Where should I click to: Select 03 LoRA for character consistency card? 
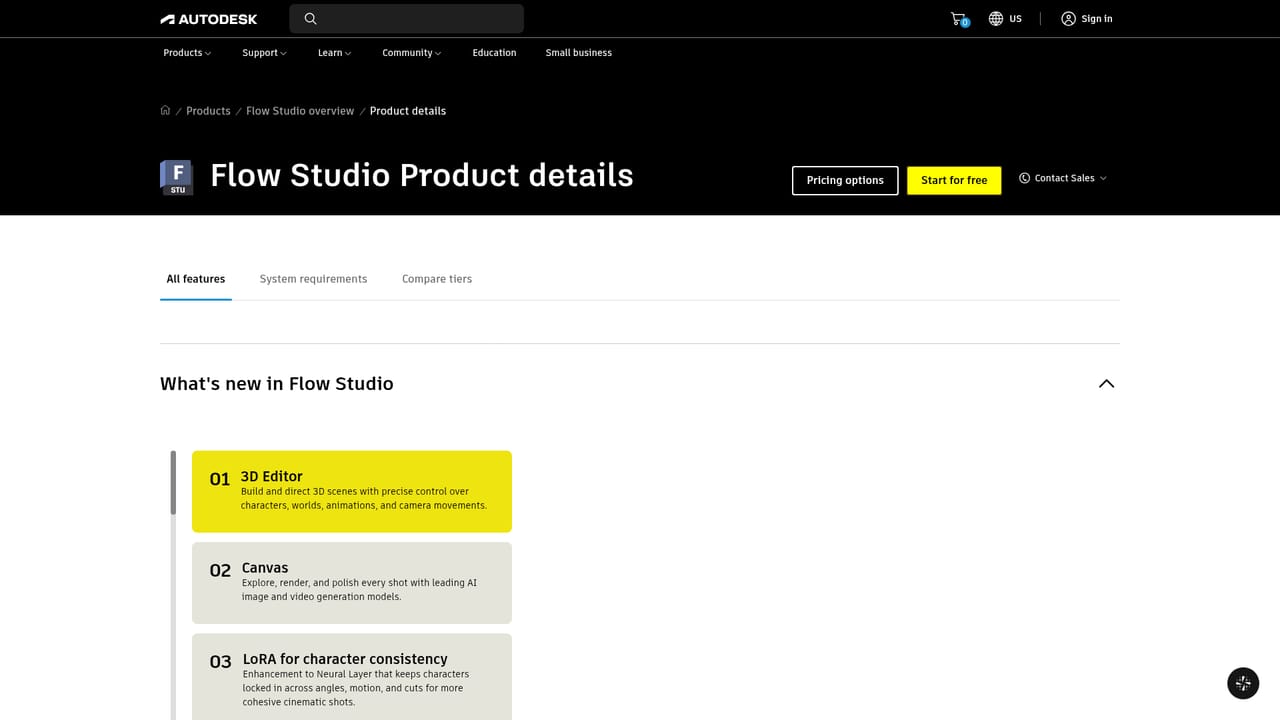tap(352, 676)
